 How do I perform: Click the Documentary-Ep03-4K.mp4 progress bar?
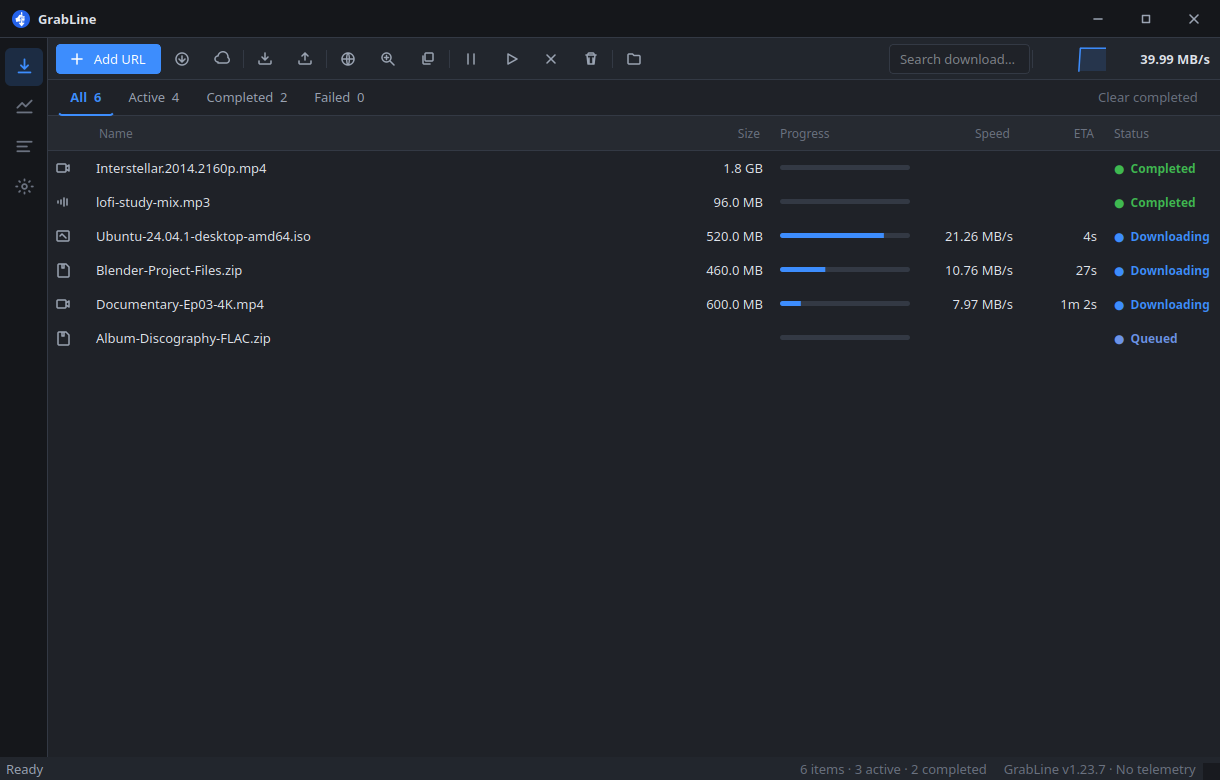[845, 304]
